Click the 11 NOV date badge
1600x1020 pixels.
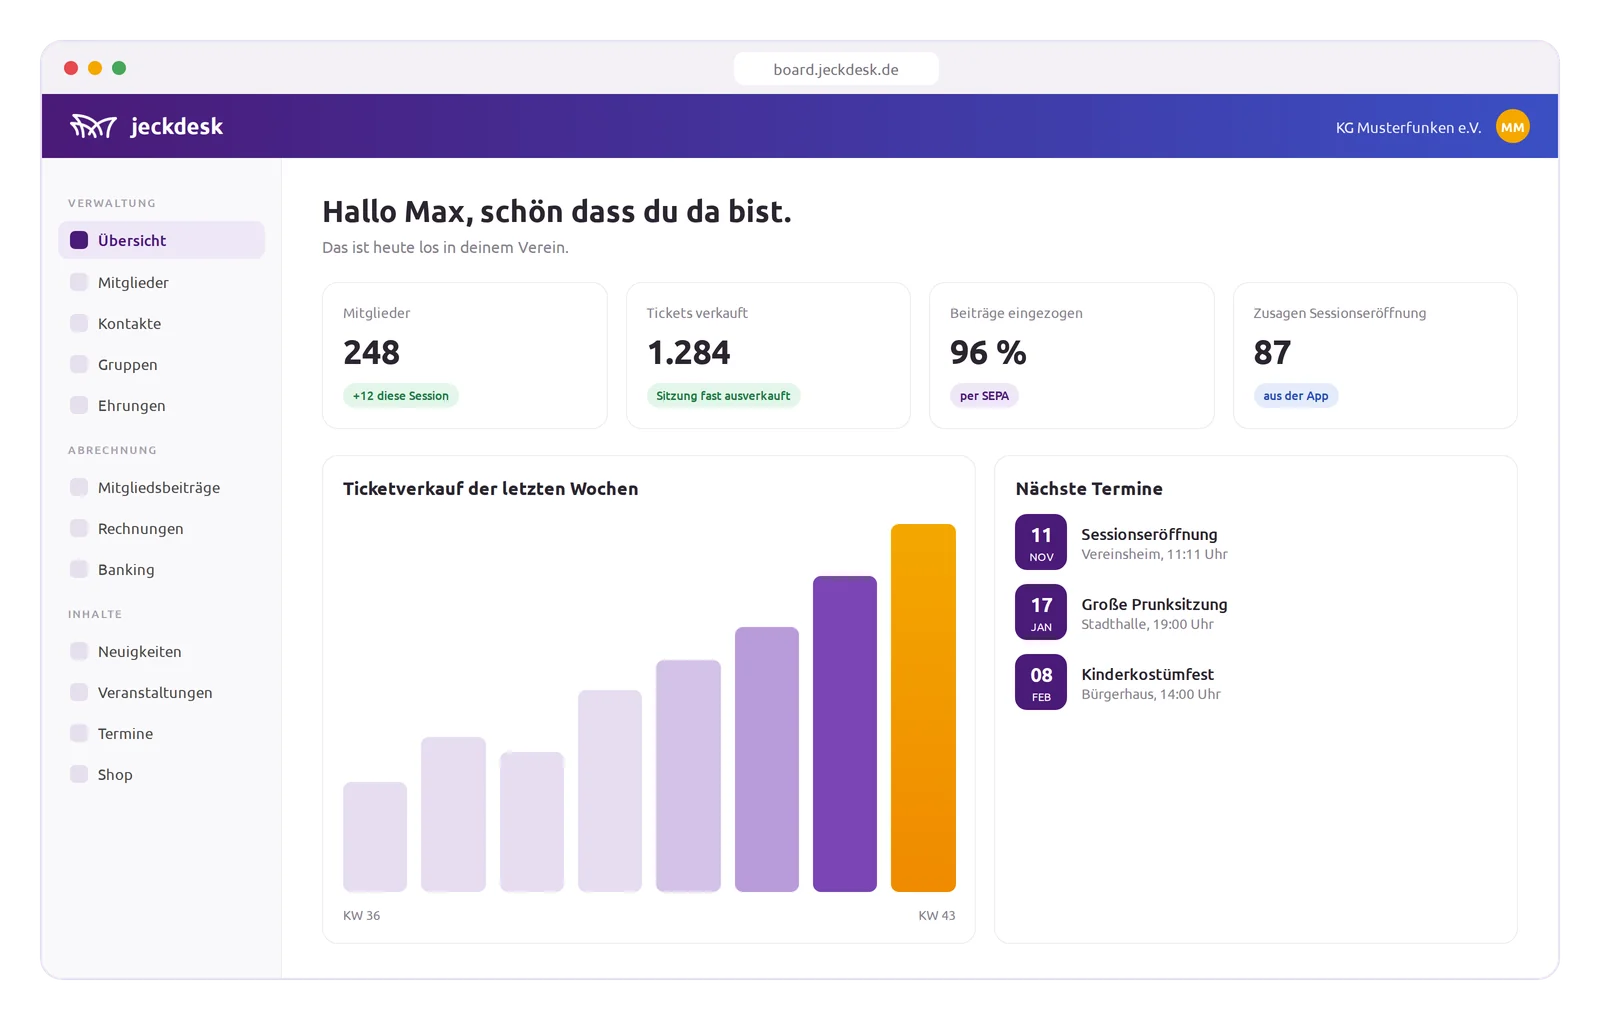[1041, 542]
